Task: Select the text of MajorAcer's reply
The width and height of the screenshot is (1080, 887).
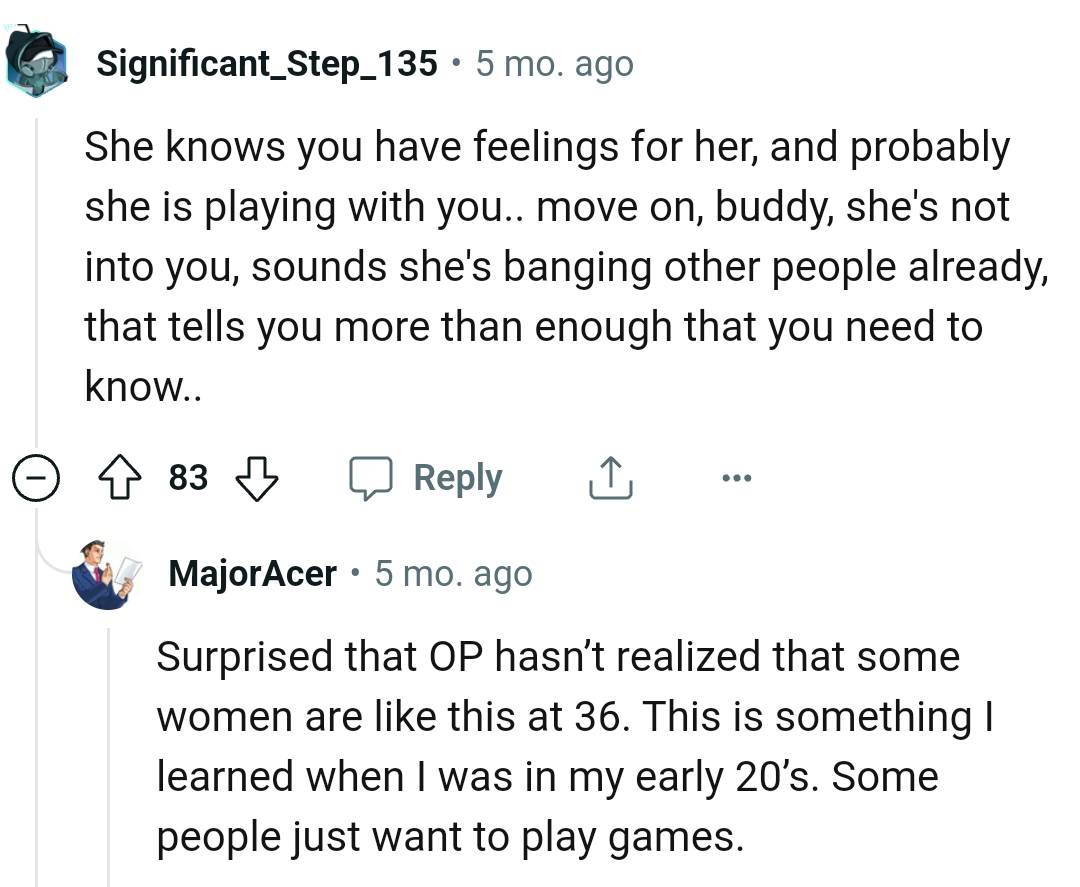Action: [x=560, y=746]
